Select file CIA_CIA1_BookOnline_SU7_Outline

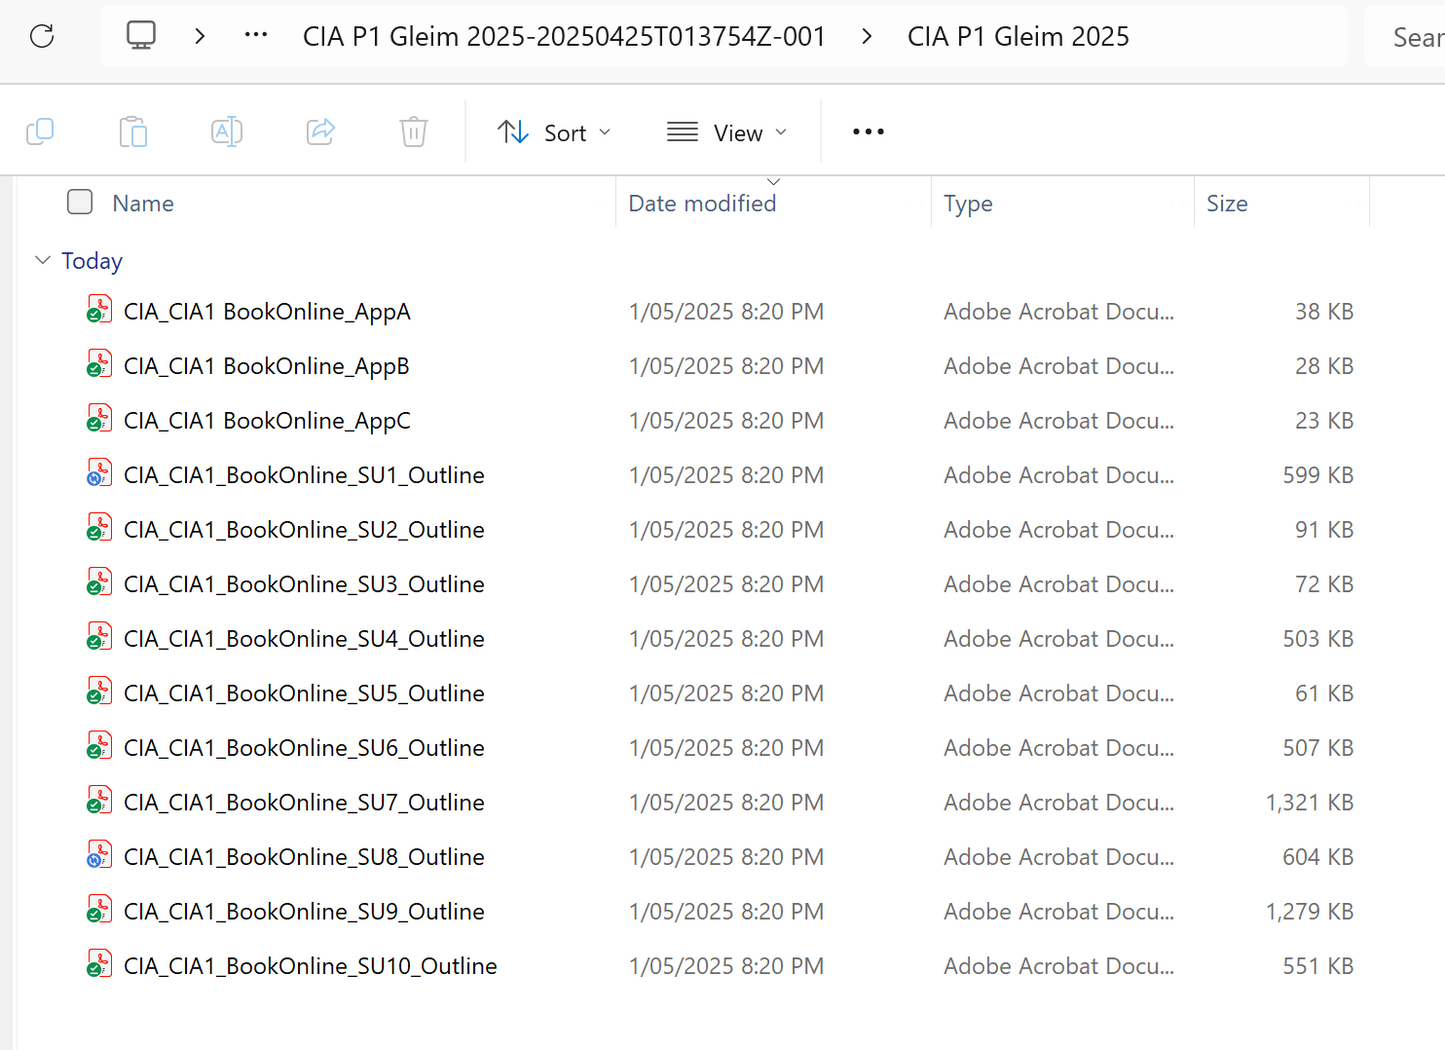[304, 802]
